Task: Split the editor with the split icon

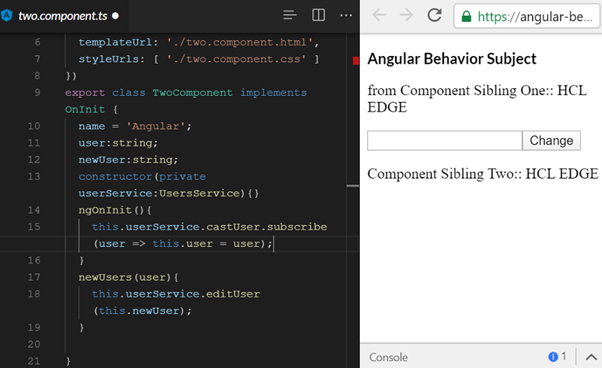Action: tap(318, 15)
